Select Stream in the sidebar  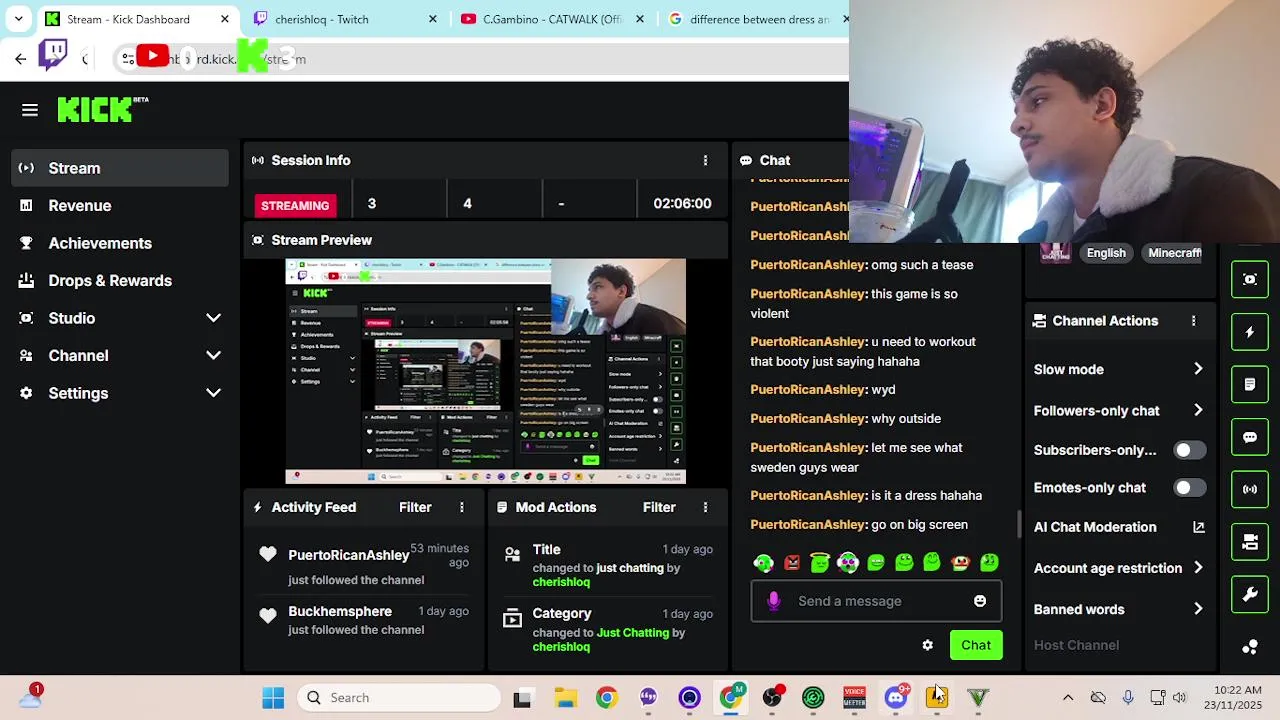click(x=120, y=168)
